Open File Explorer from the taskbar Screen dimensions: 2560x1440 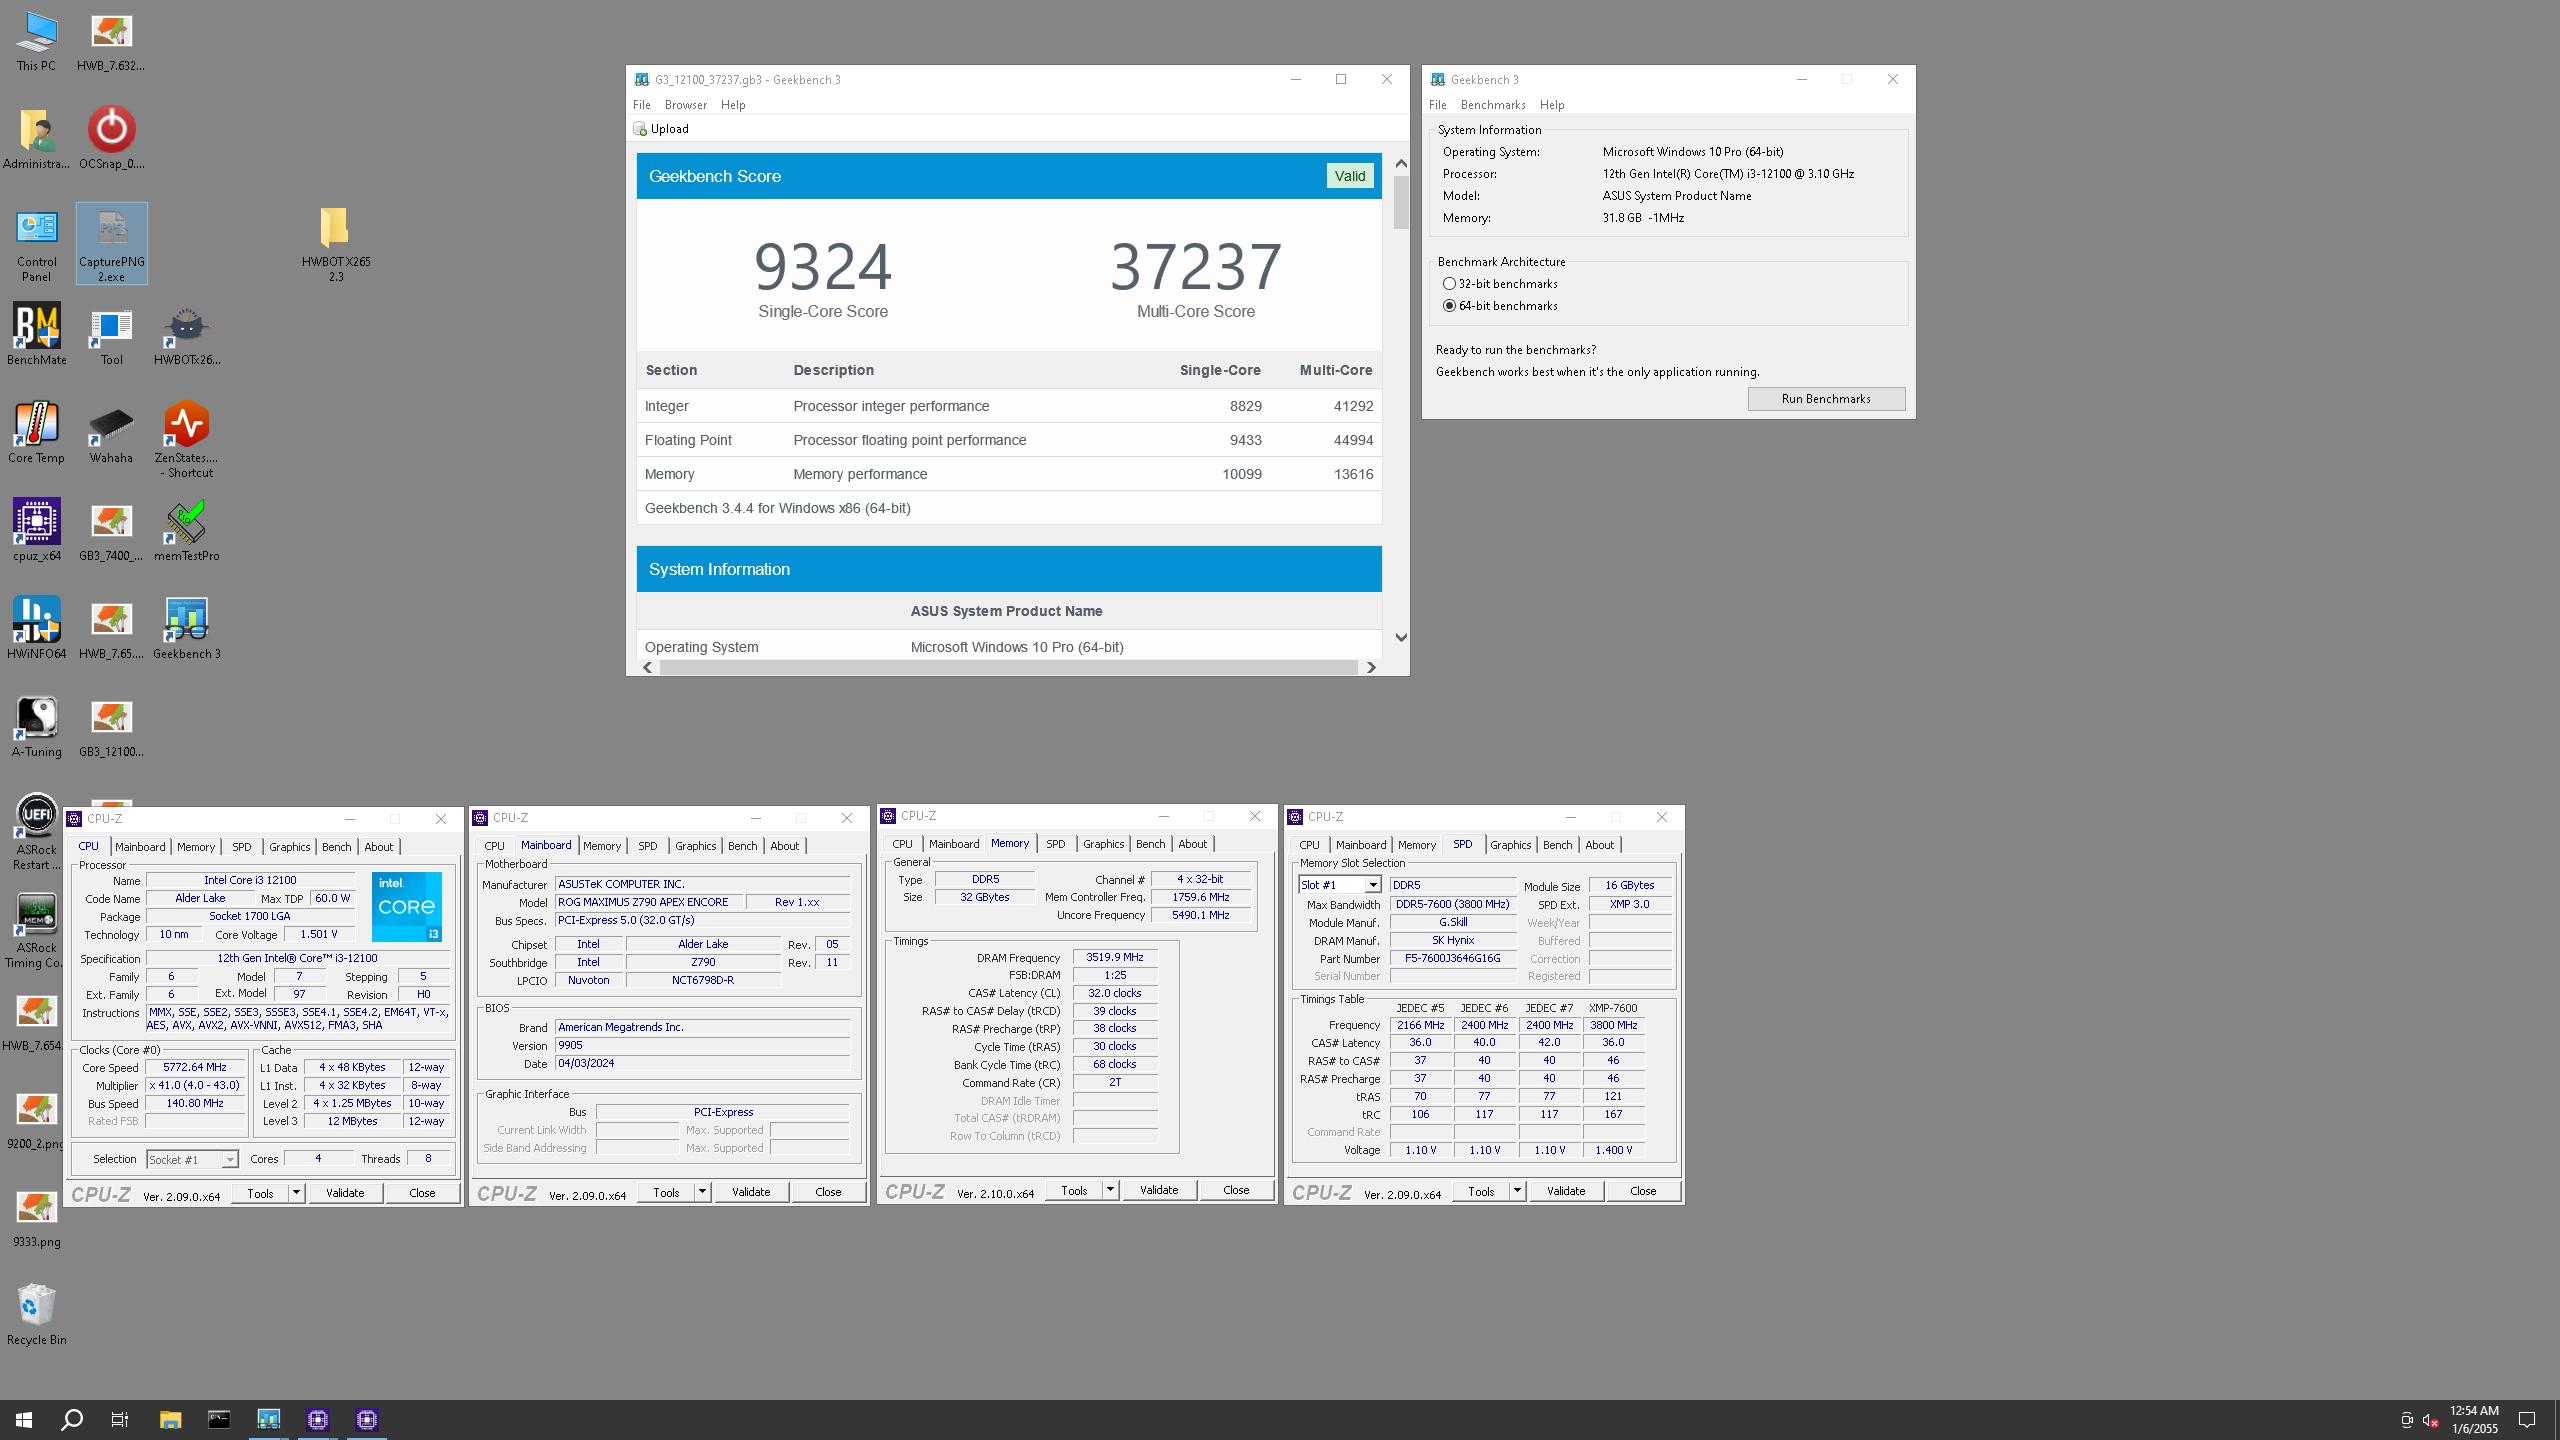pyautogui.click(x=170, y=1420)
